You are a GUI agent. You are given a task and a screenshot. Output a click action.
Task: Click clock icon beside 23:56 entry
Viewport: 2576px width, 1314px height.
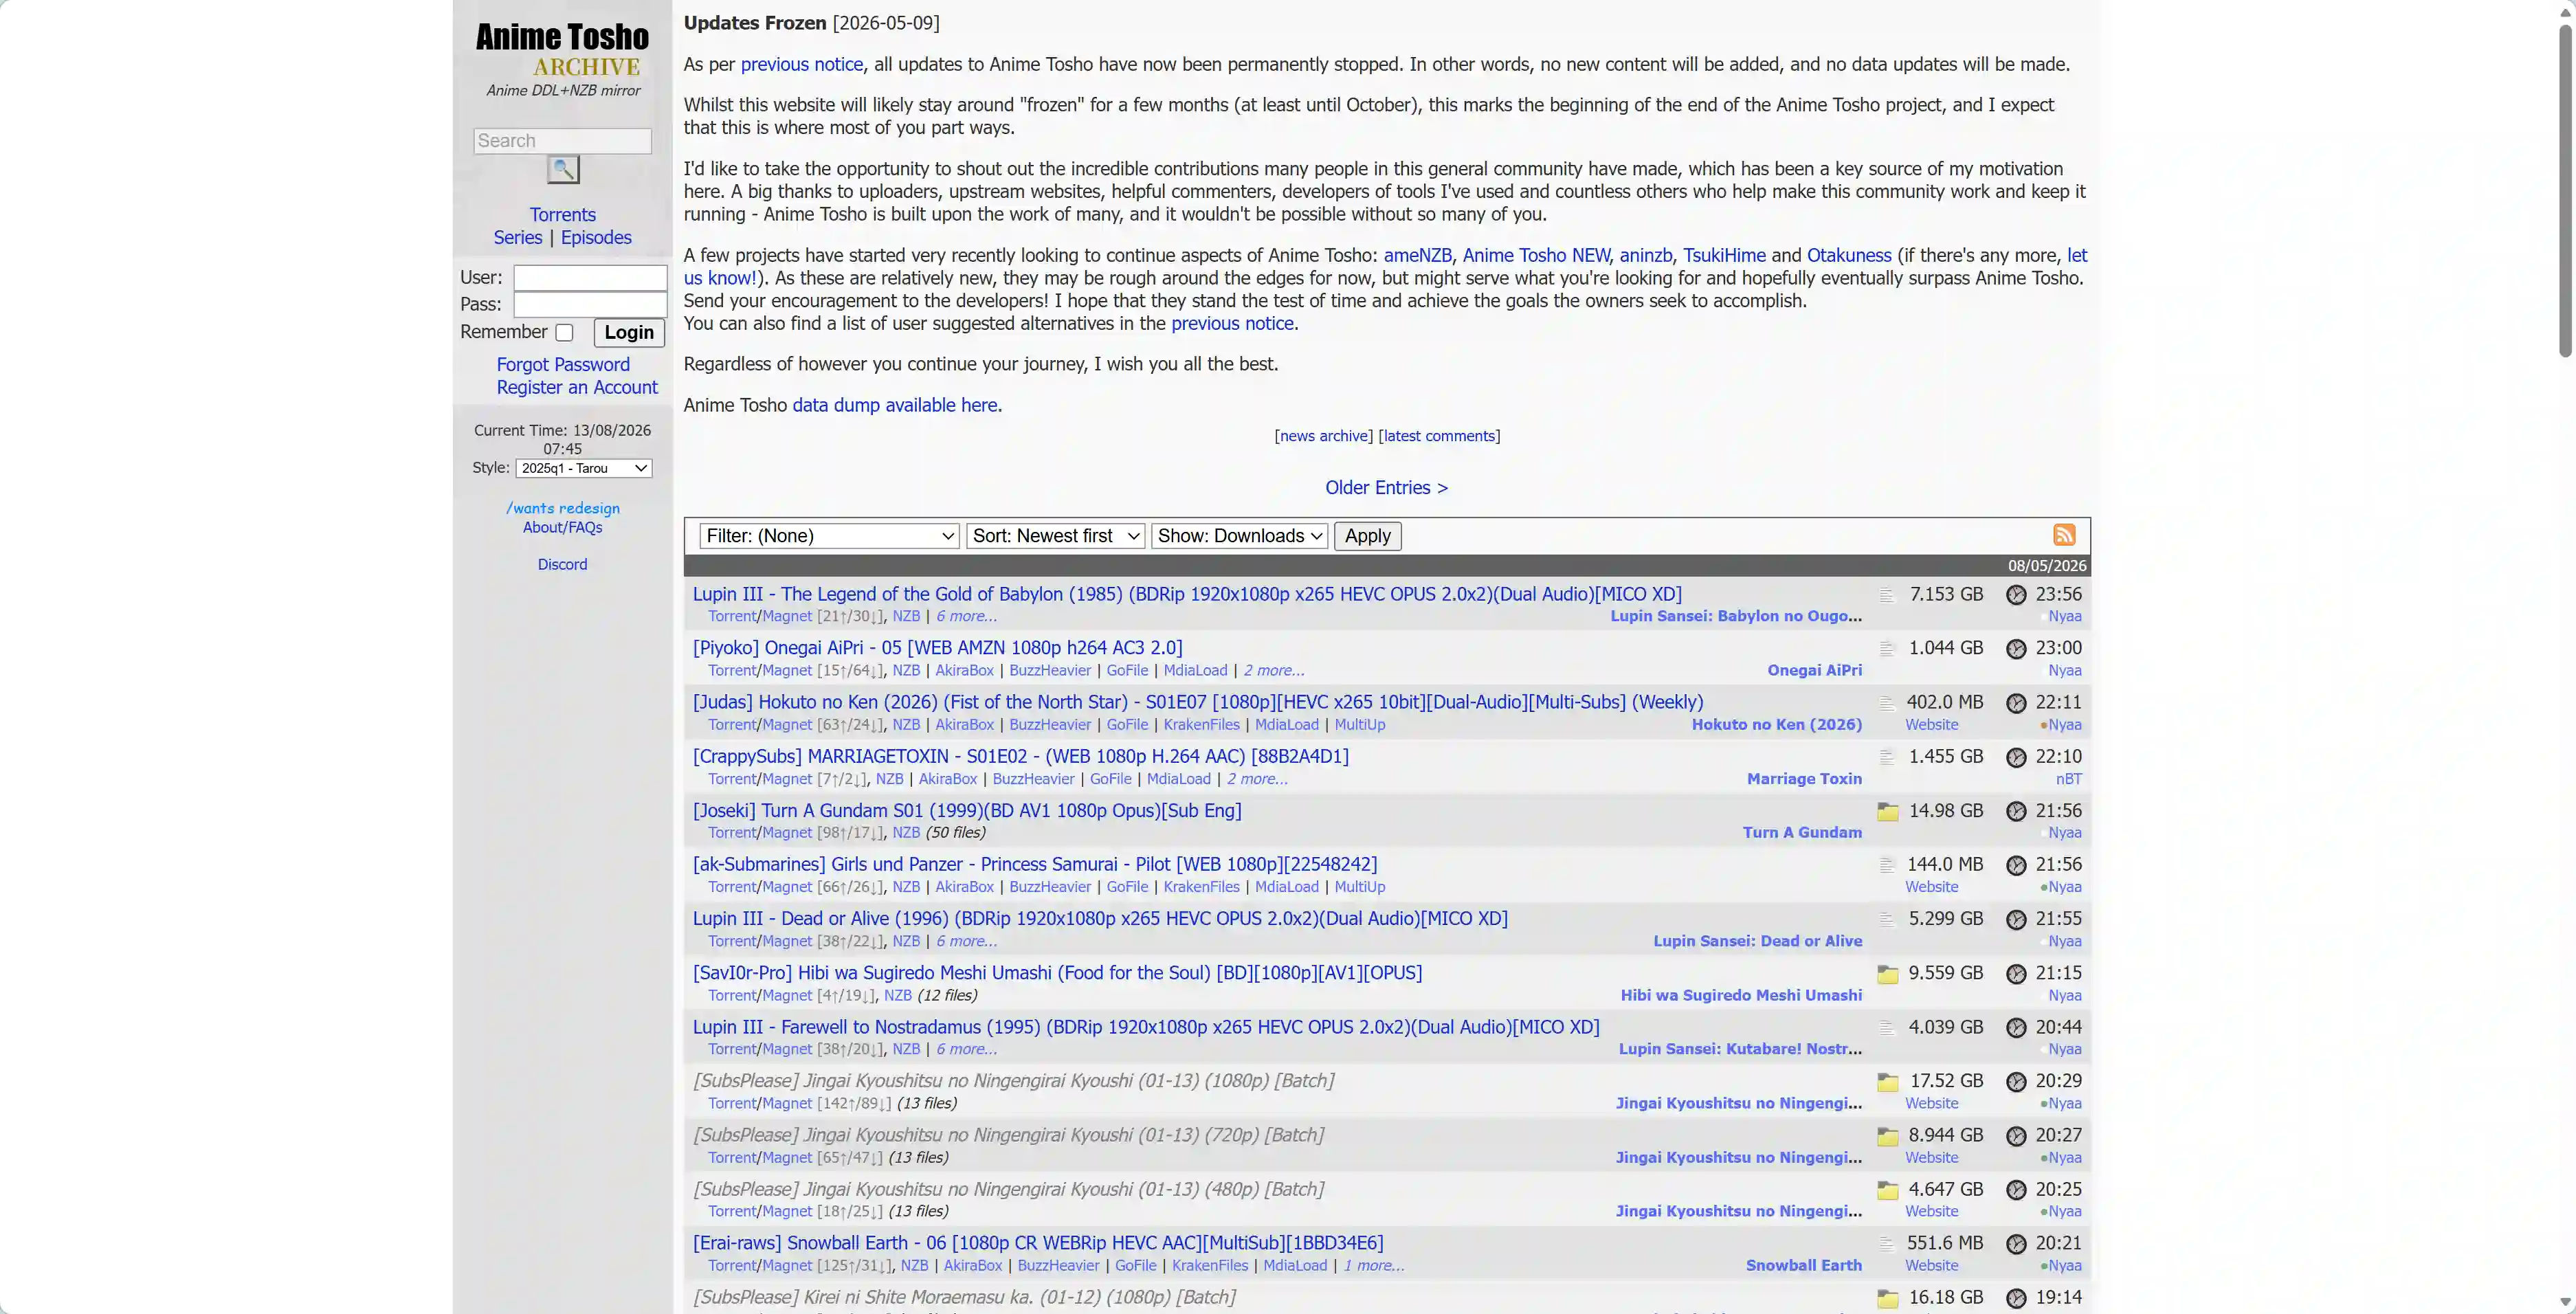click(2016, 595)
